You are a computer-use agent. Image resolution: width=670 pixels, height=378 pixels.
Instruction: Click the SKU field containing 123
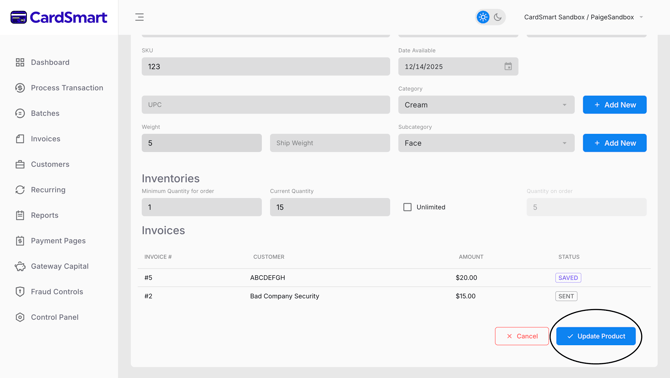coord(266,67)
